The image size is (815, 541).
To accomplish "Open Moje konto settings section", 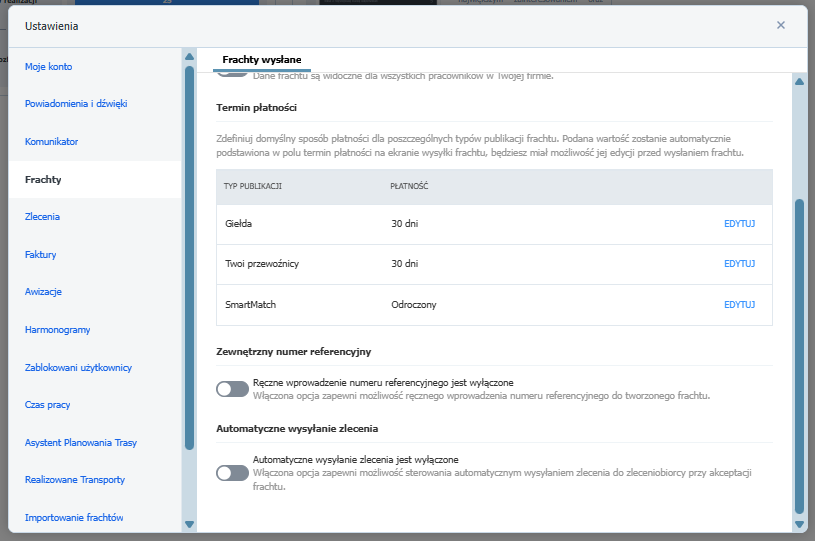I will (x=48, y=67).
